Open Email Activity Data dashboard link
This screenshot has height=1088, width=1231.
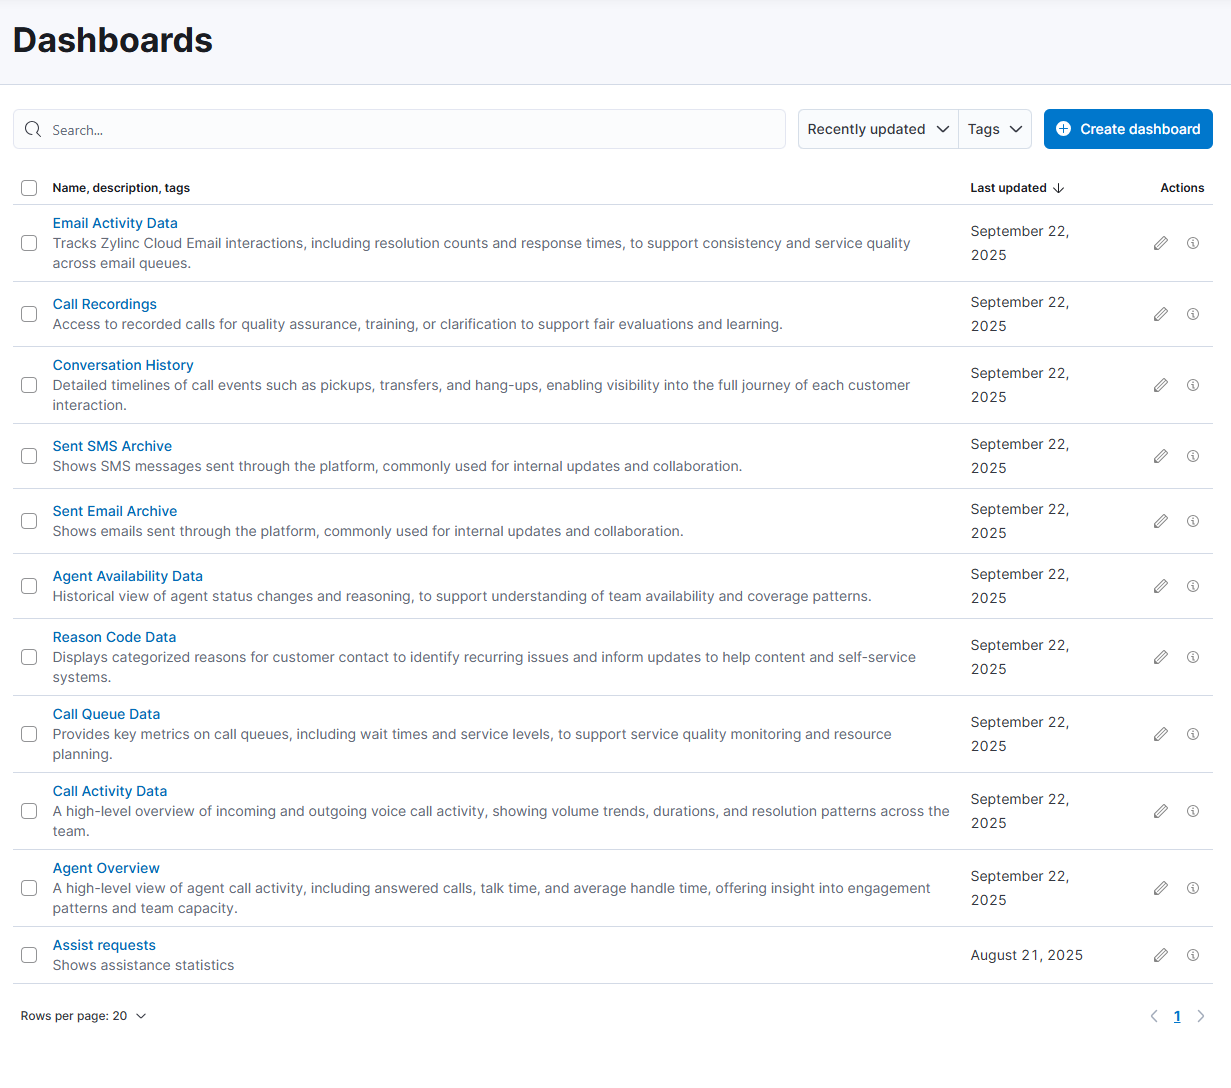115,223
